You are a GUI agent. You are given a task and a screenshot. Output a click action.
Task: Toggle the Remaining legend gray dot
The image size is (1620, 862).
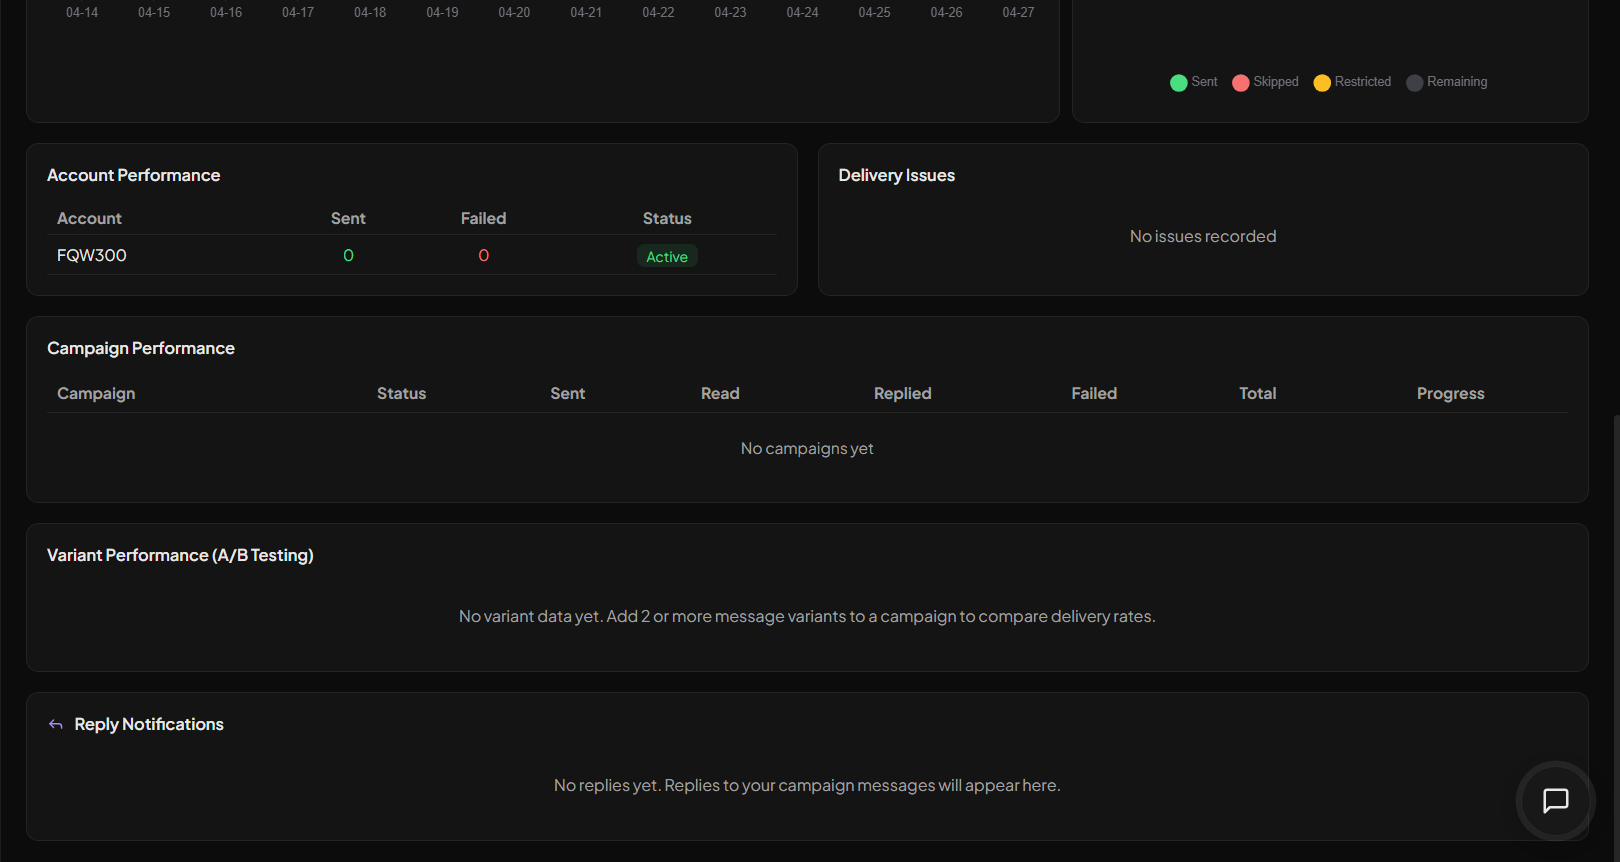1415,82
